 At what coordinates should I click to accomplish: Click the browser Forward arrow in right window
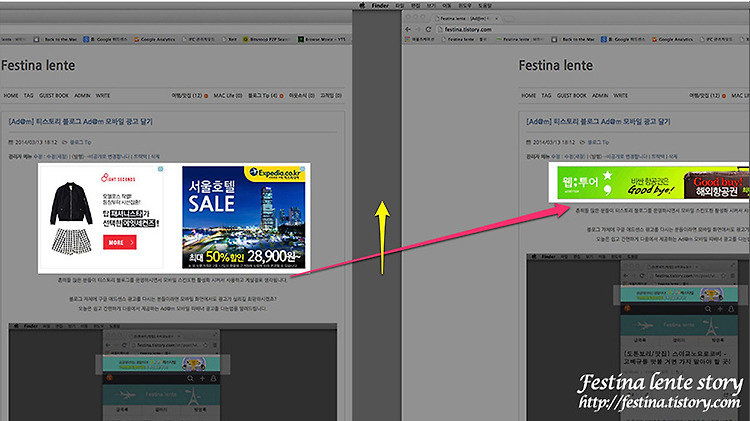[418, 29]
